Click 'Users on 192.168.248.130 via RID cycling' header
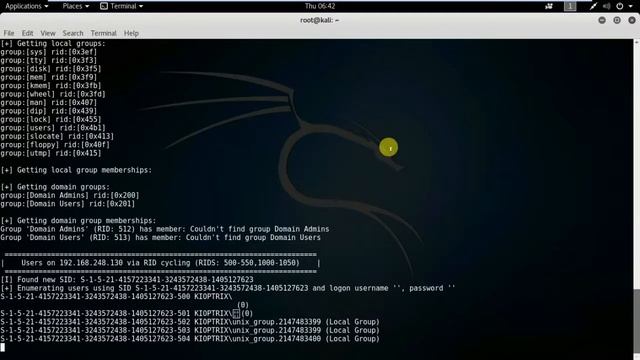The width and height of the screenshot is (640, 360). [x=160, y=263]
